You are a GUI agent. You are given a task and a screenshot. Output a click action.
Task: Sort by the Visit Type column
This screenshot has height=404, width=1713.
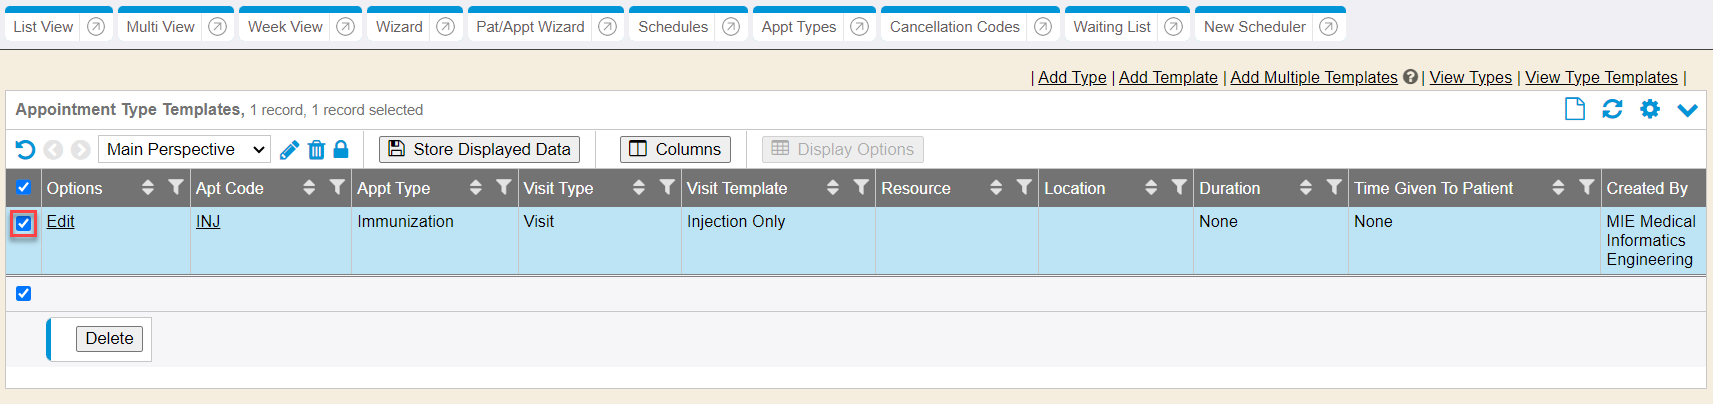[x=639, y=187]
